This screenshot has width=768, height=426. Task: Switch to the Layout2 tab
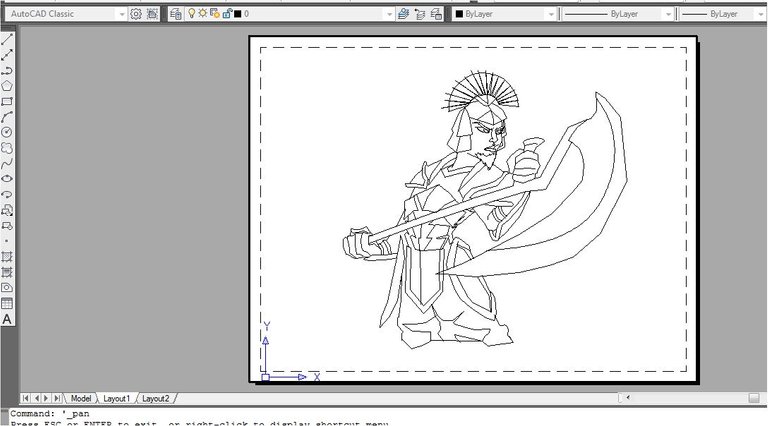(x=156, y=399)
